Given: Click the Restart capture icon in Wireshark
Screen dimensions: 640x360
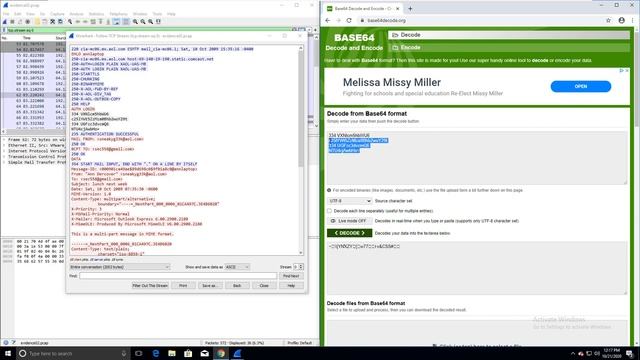Looking at the screenshot, I should 20,22.
